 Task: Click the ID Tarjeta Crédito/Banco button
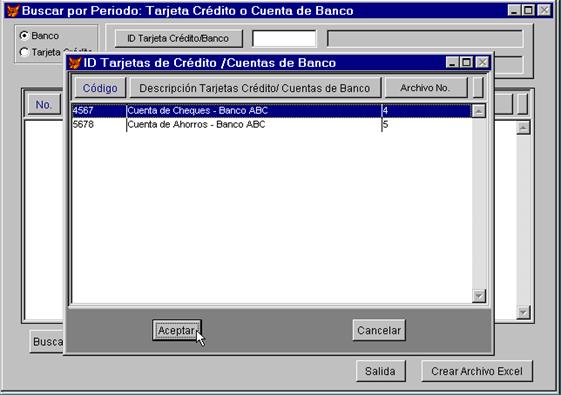coord(178,38)
